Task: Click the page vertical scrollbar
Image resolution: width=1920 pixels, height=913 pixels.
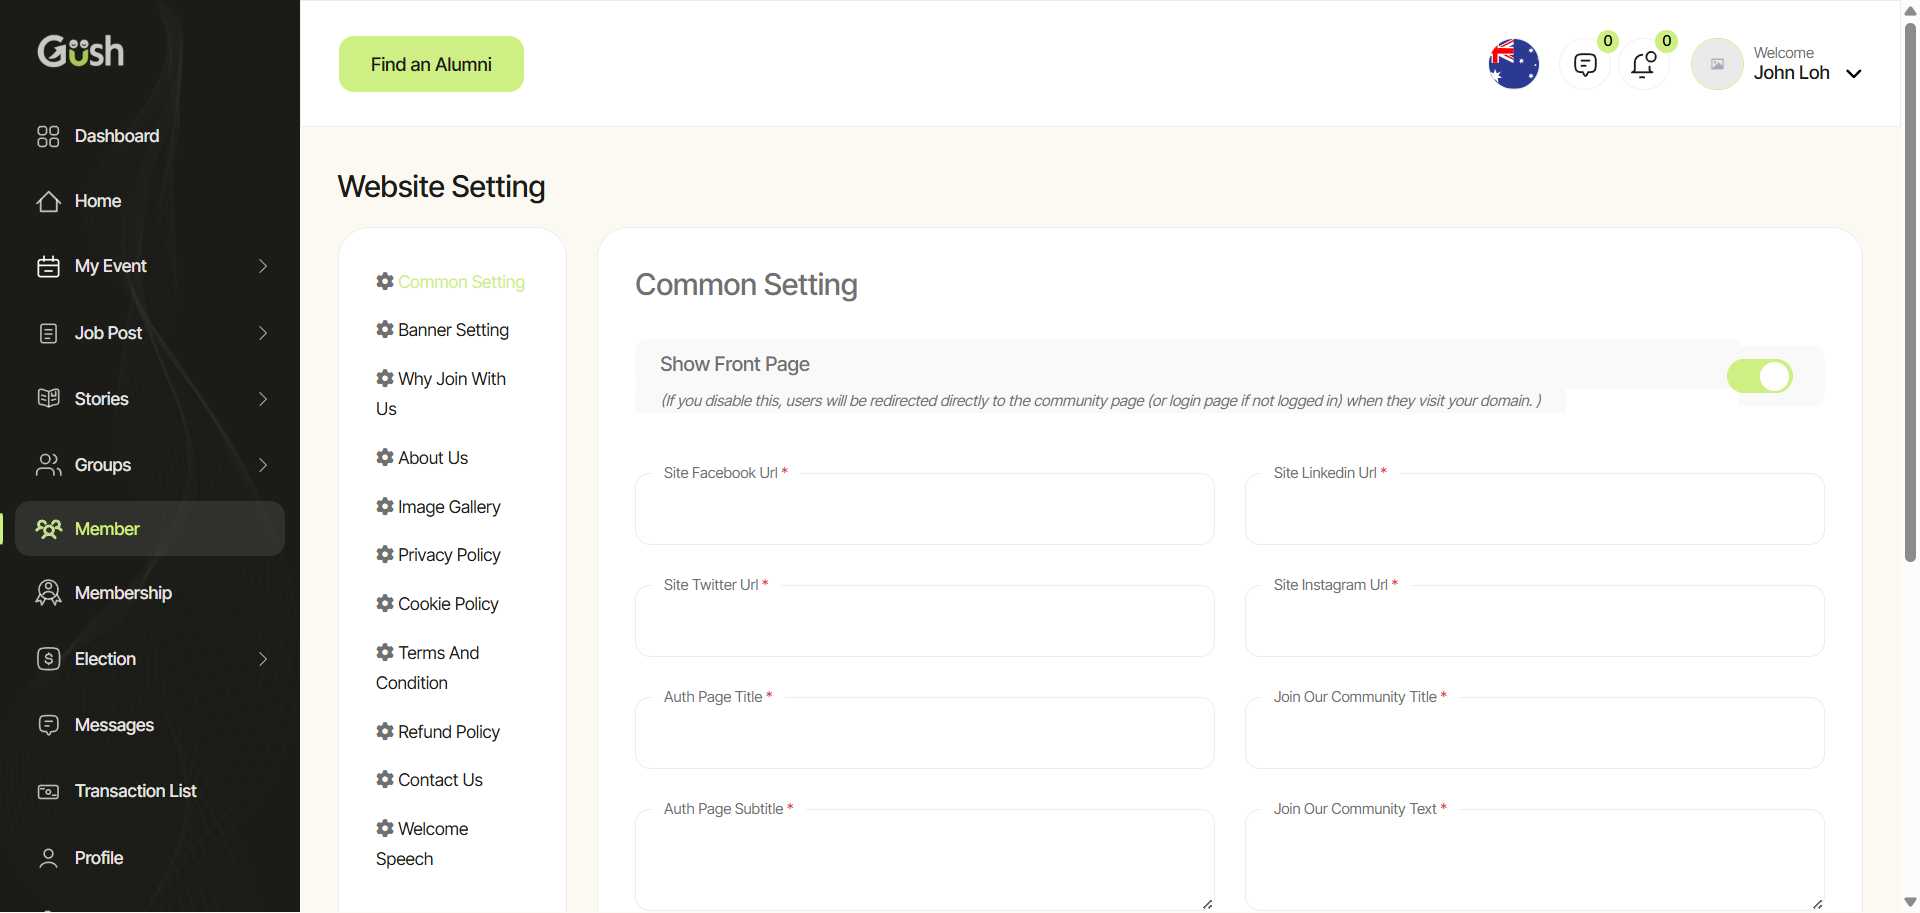Action: point(1910,290)
